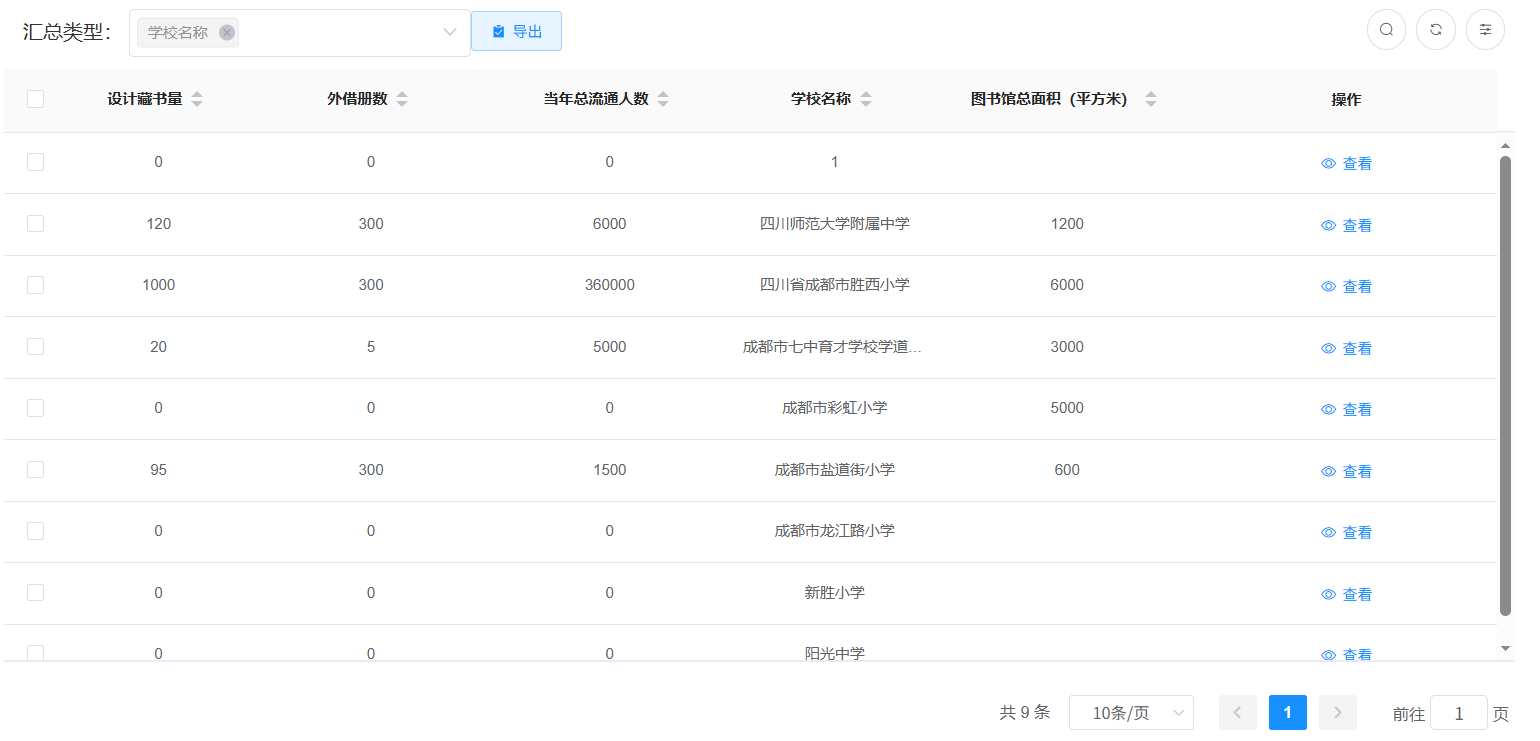
Task: Click the search icon in top right
Action: pos(1386,30)
